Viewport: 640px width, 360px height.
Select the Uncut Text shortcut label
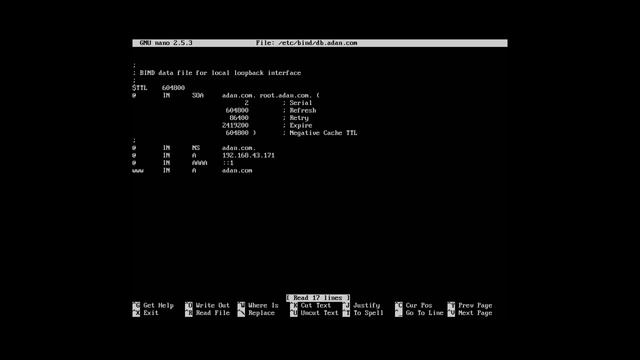click(x=320, y=313)
